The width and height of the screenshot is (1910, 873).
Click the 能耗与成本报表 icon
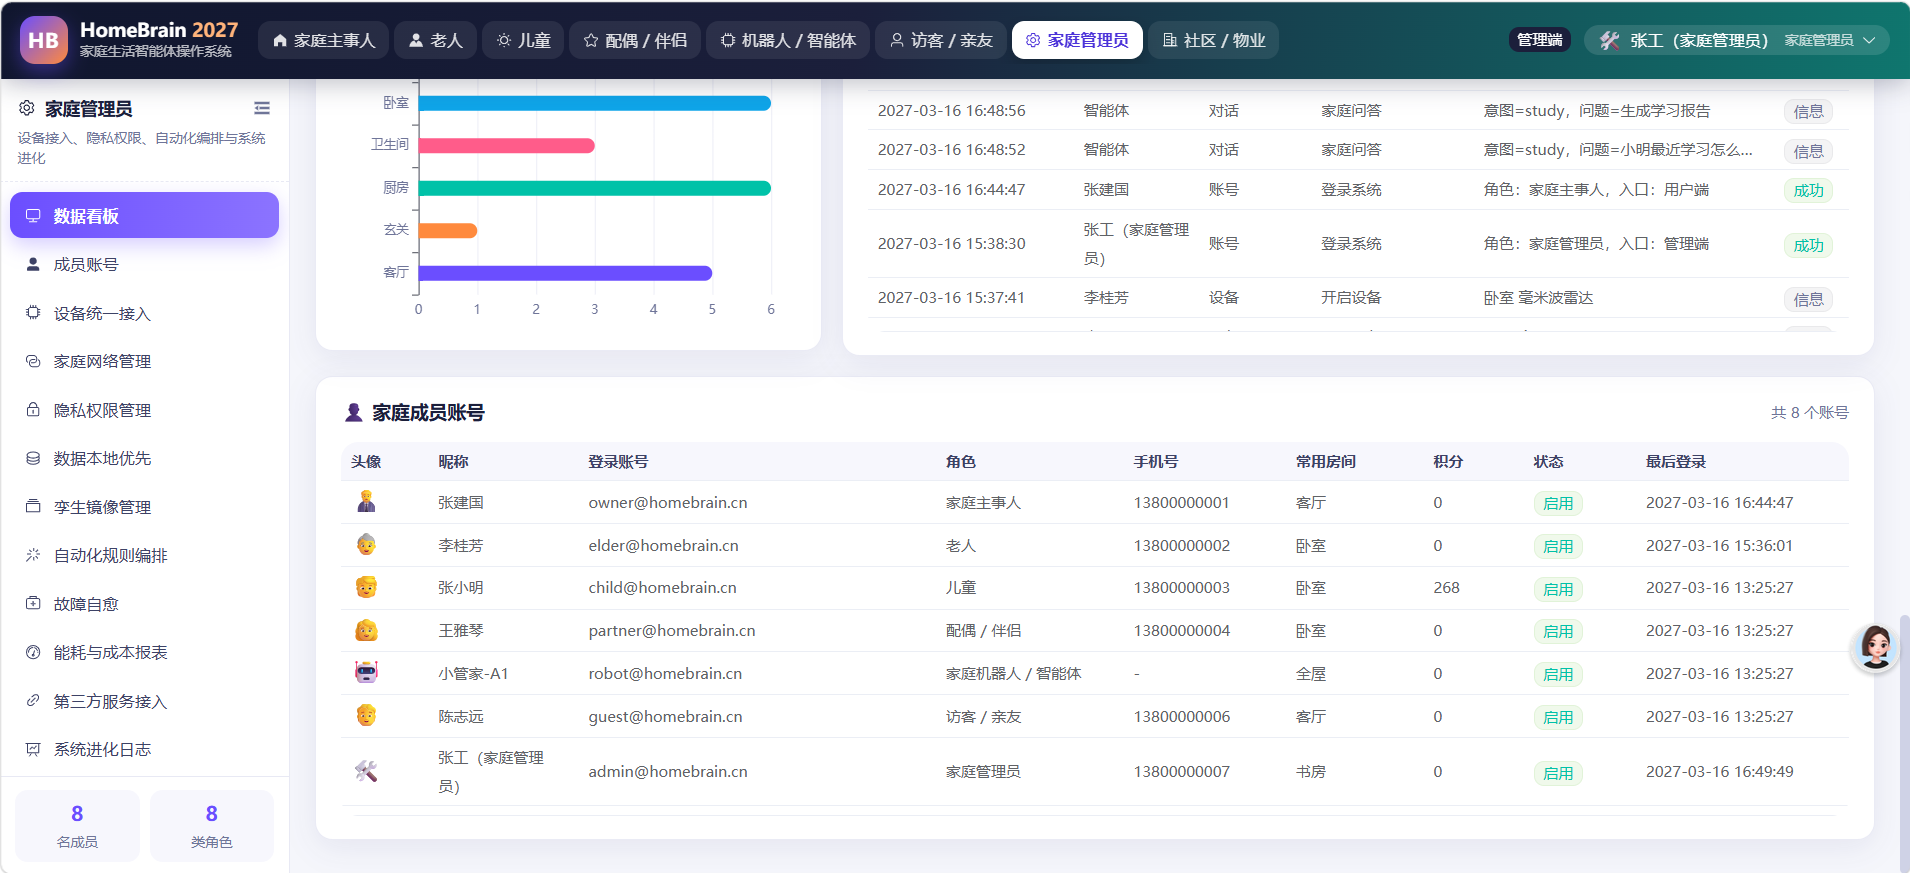(x=33, y=652)
